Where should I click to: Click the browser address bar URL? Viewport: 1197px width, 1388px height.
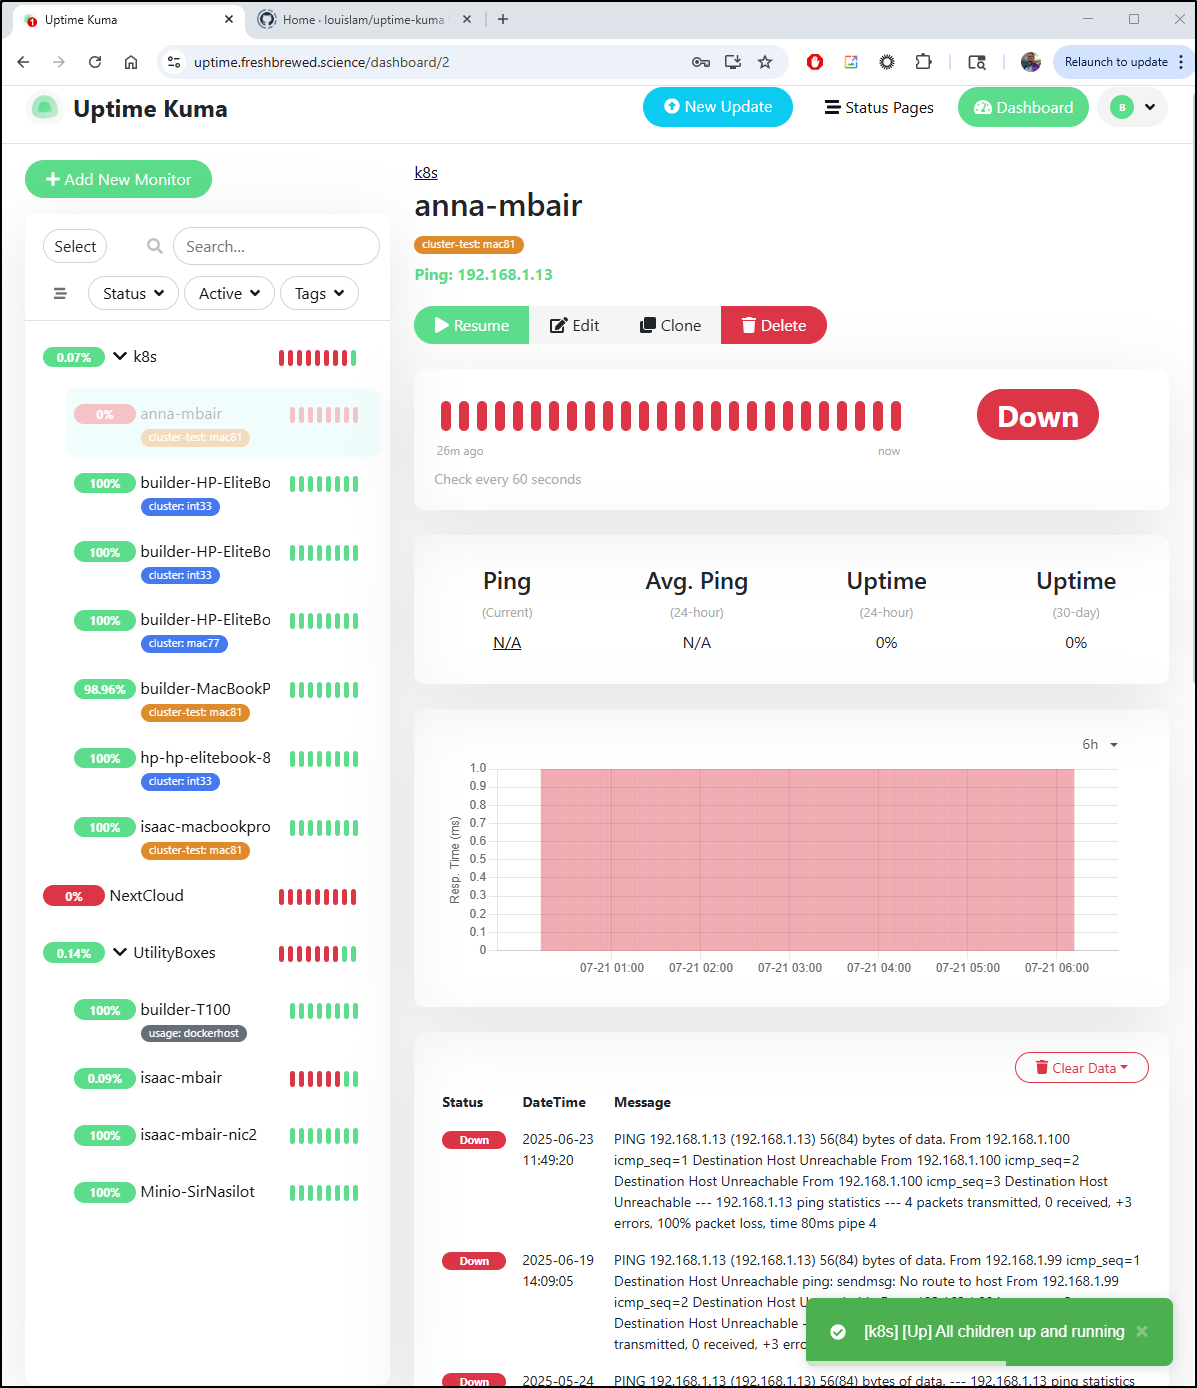pyautogui.click(x=321, y=62)
